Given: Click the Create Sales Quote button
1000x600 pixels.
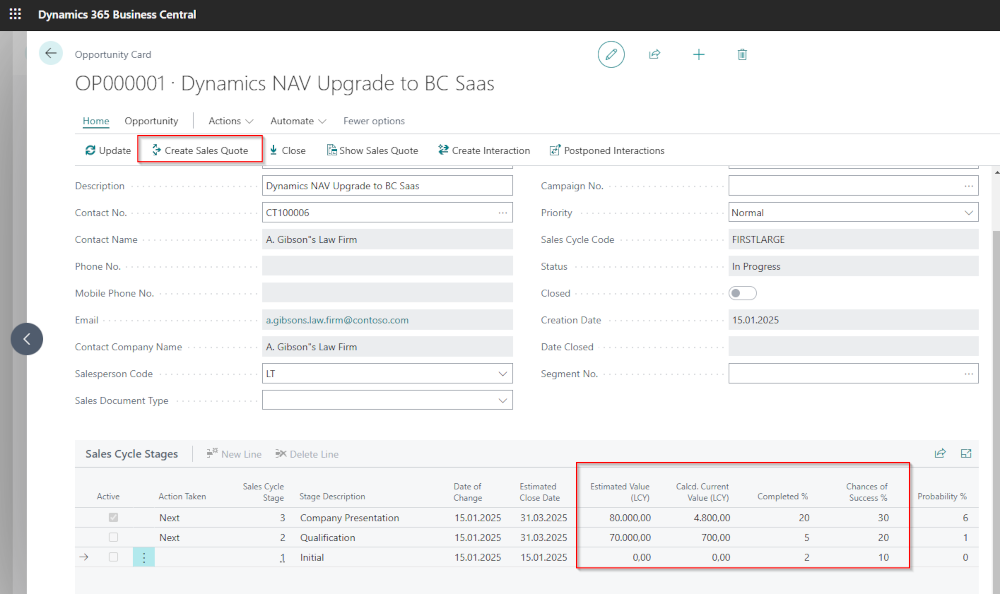Looking at the screenshot, I should click(x=200, y=150).
